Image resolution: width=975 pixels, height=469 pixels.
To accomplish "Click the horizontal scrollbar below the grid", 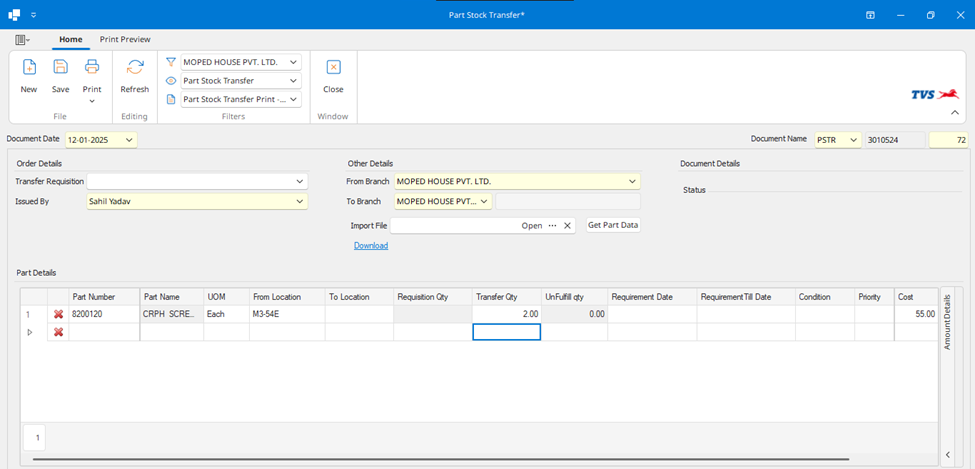I will [x=440, y=459].
